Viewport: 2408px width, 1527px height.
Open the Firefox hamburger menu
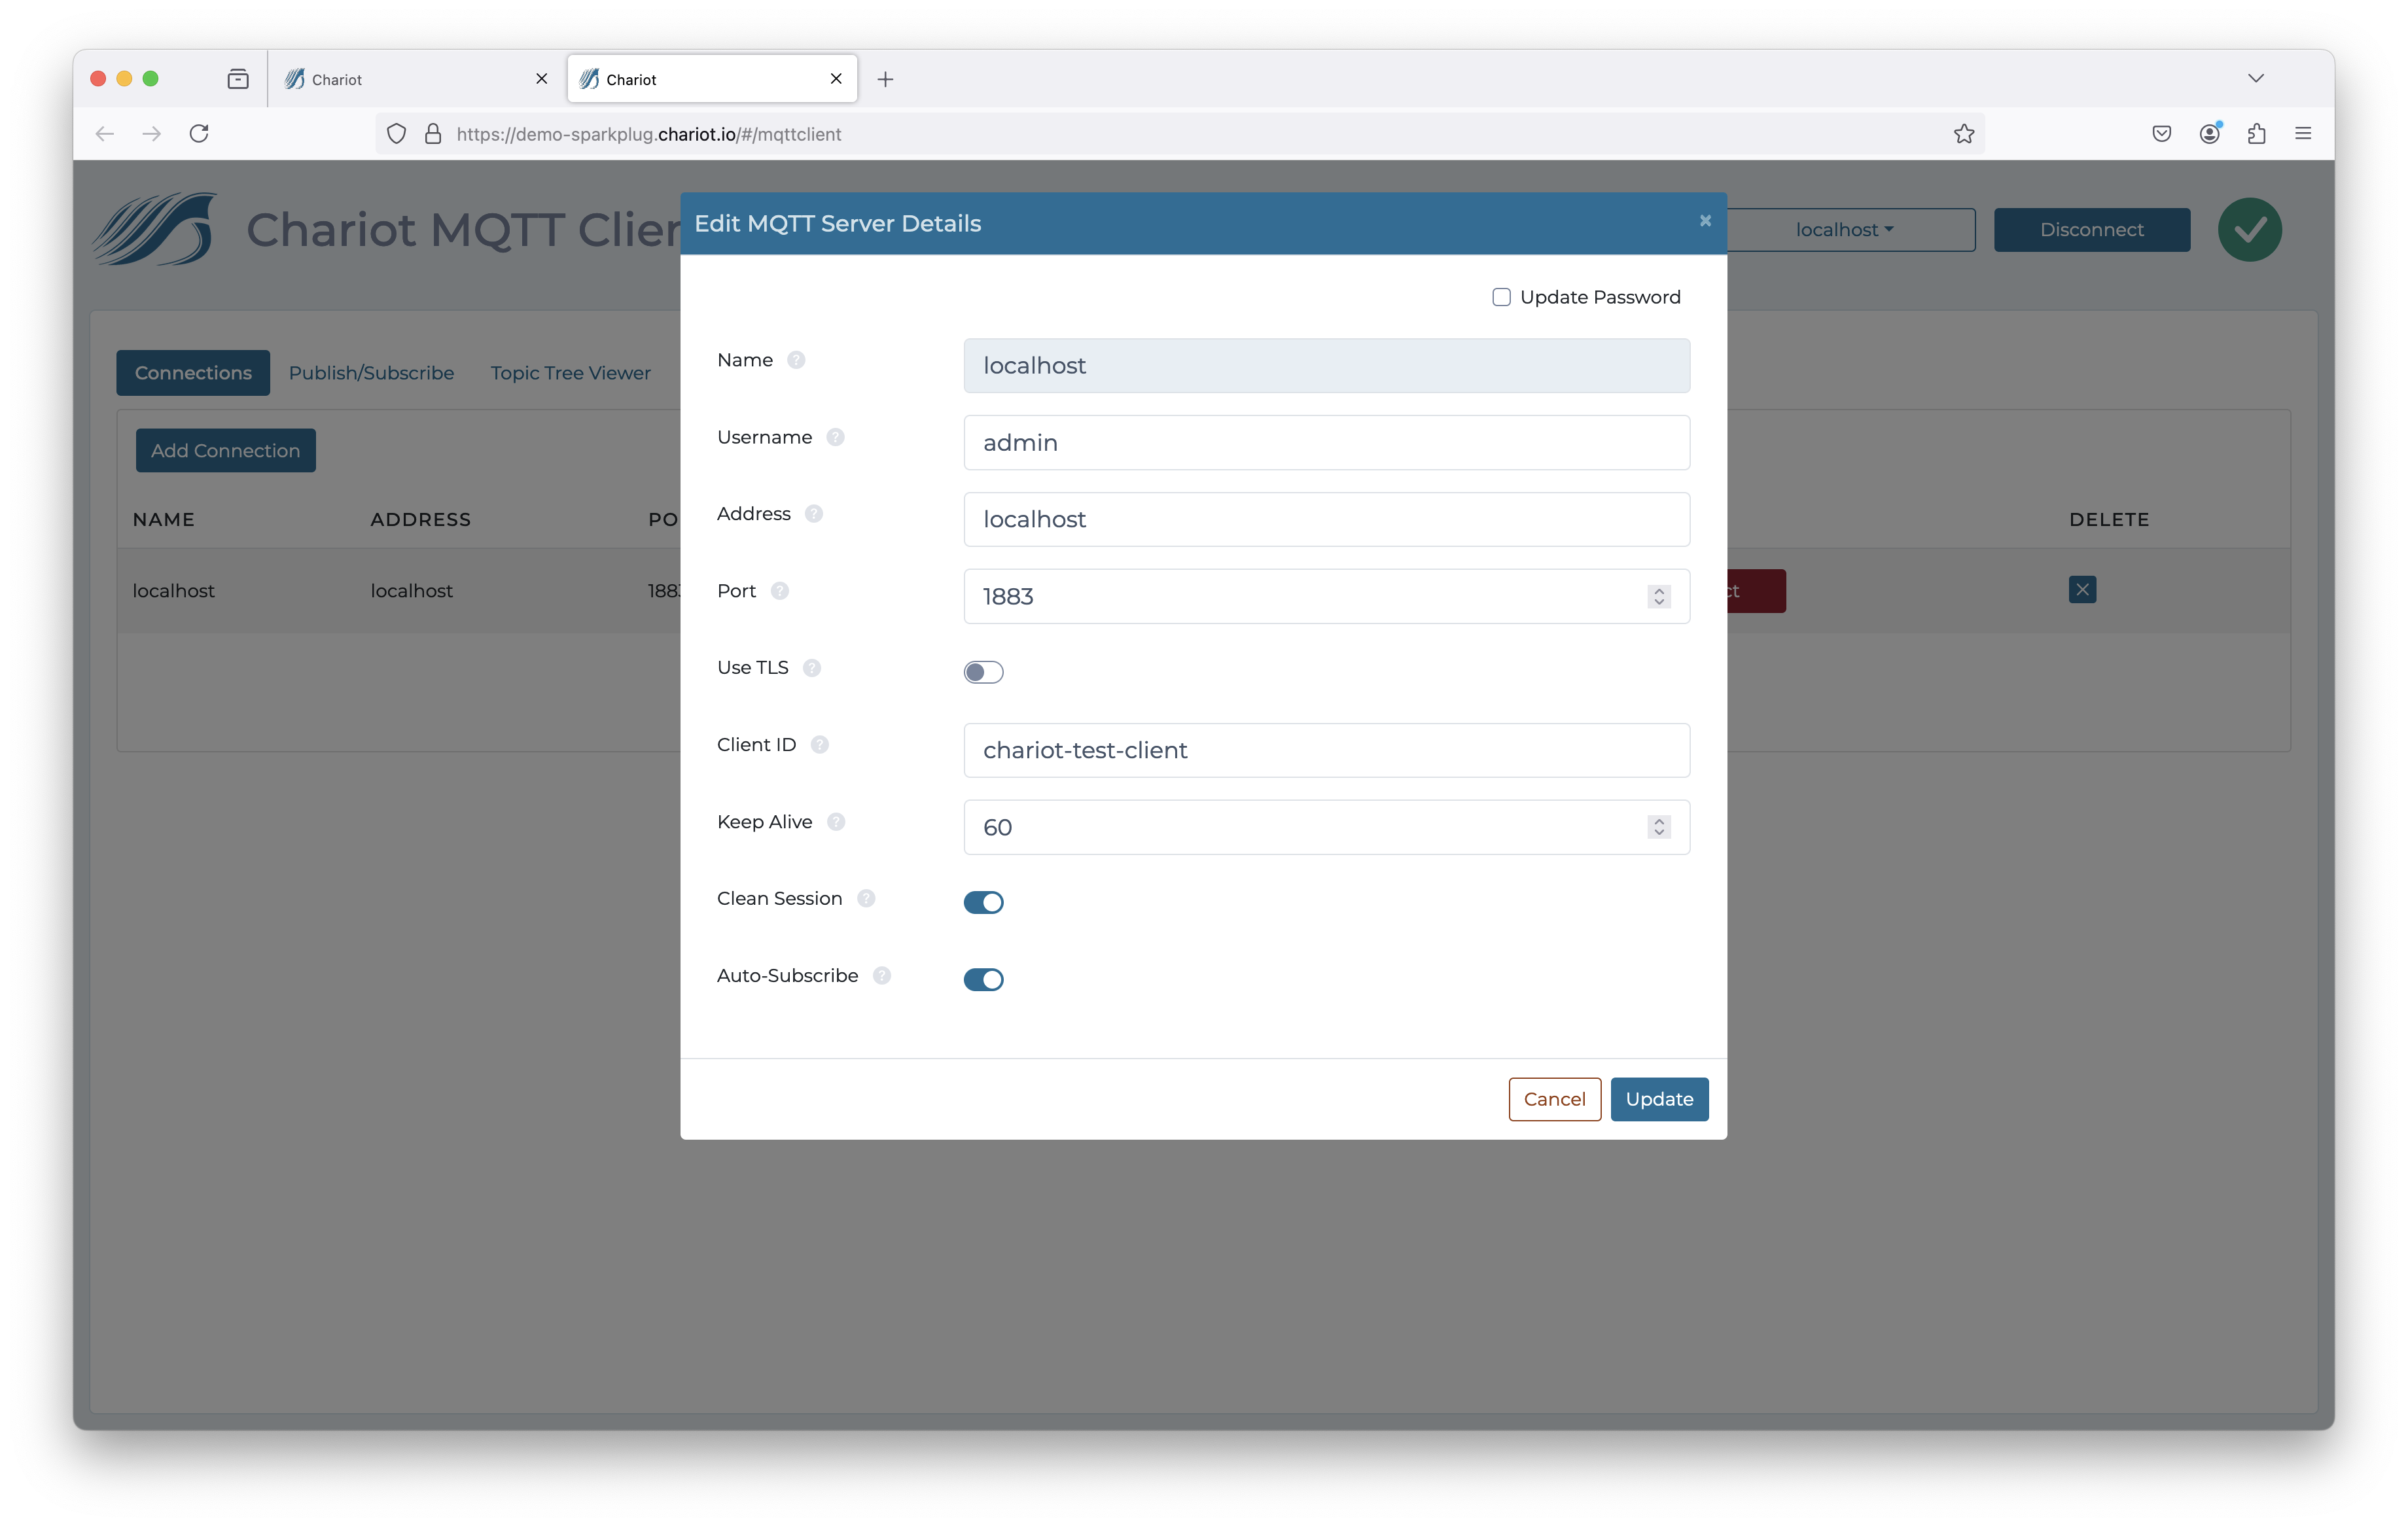[x=2303, y=134]
